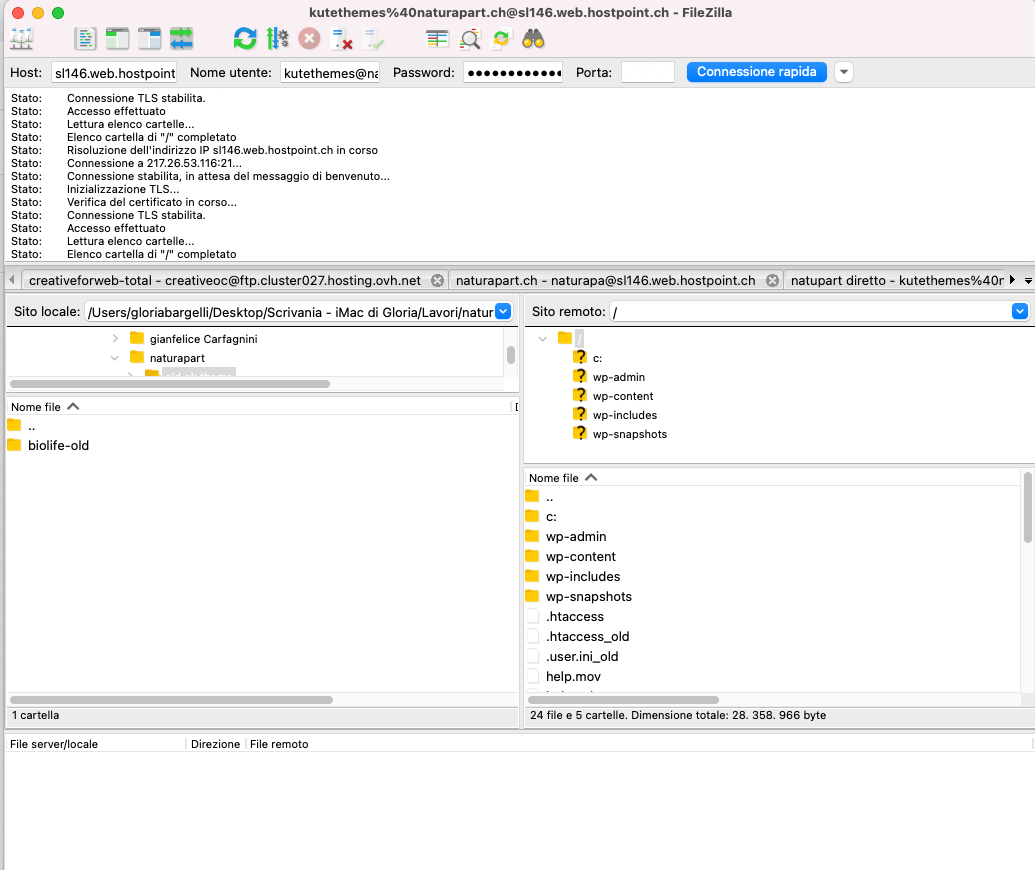
Task: Close the naturapart.ch tab
Action: (x=772, y=281)
